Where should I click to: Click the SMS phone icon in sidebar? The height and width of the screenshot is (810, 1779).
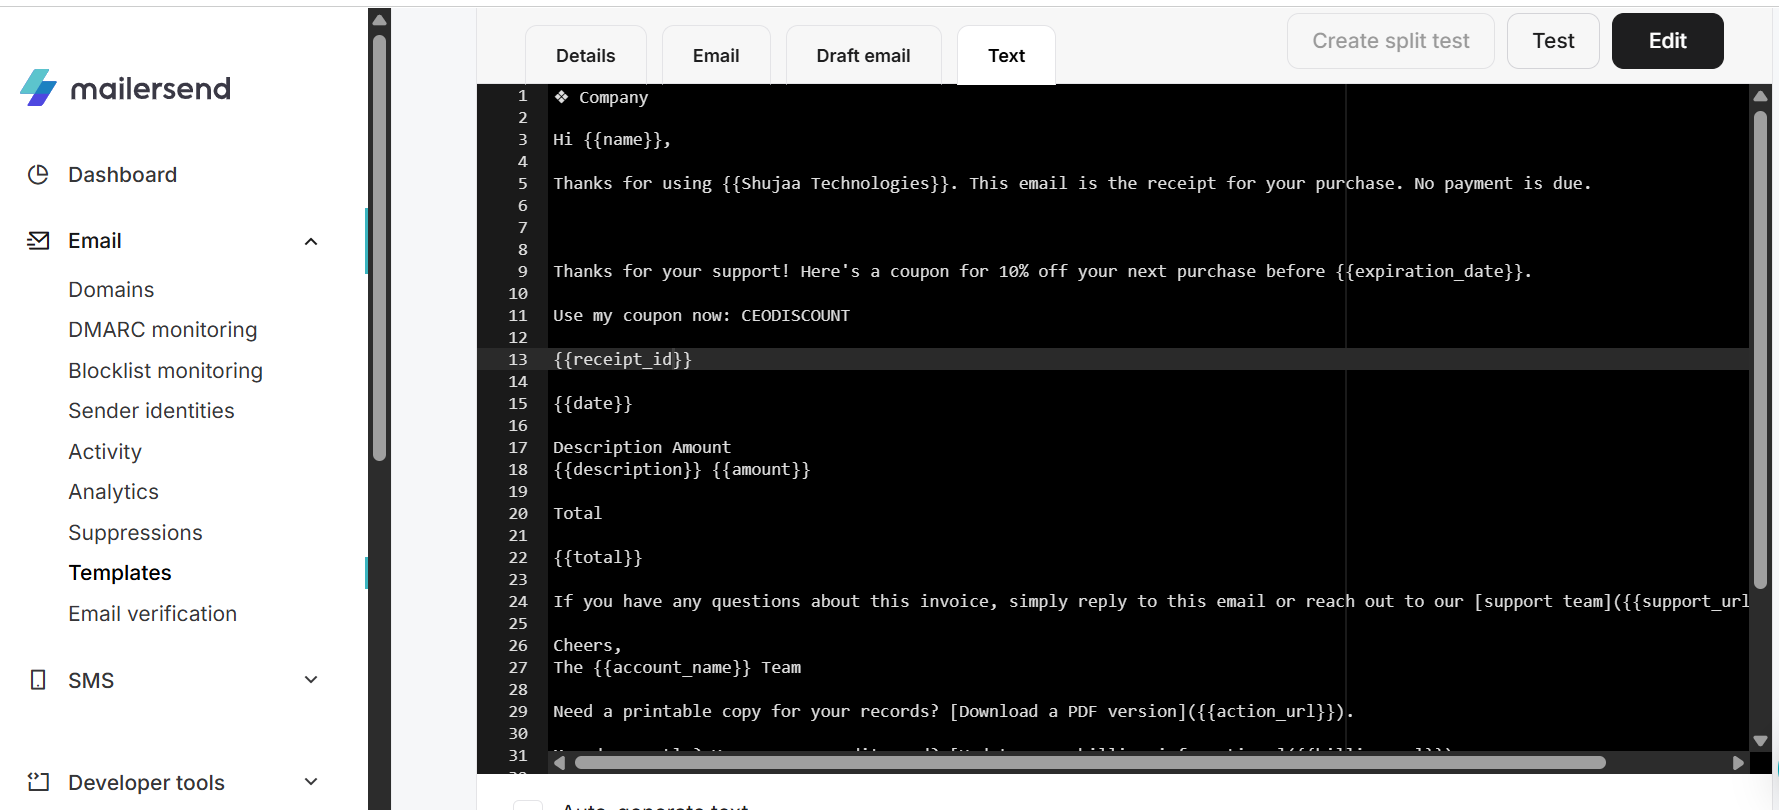click(x=38, y=680)
